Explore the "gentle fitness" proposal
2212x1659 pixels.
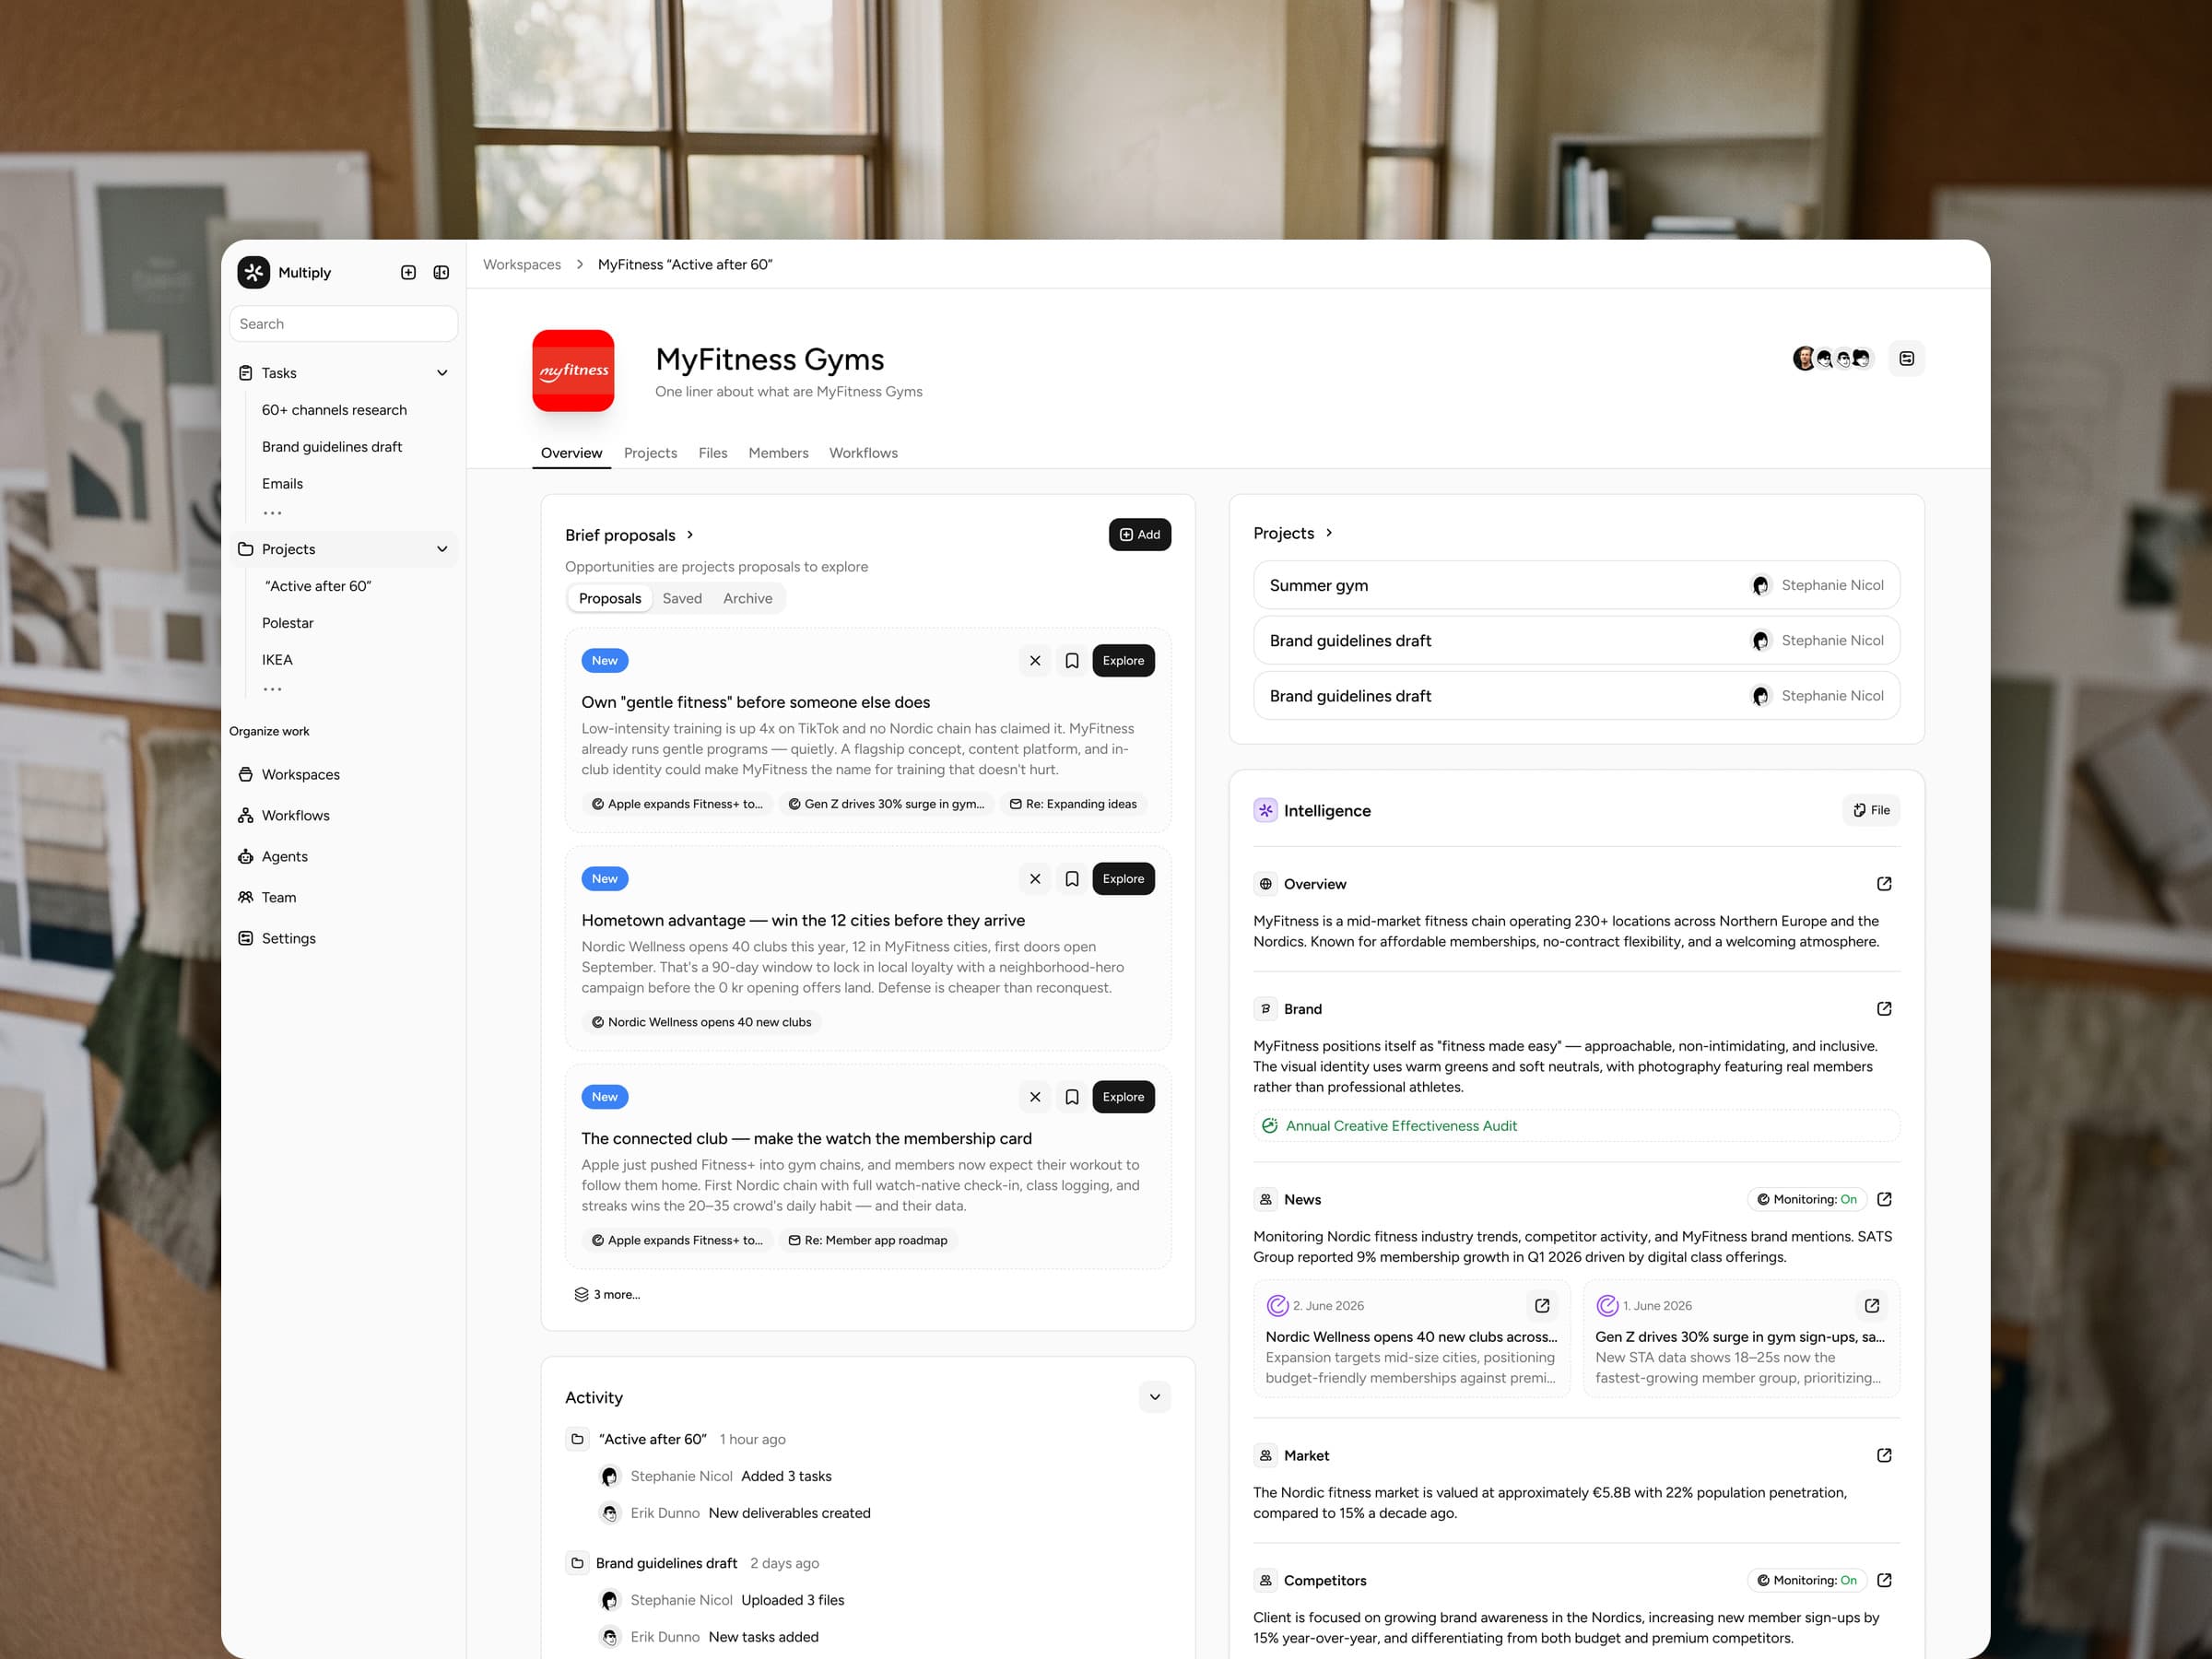(x=1123, y=661)
